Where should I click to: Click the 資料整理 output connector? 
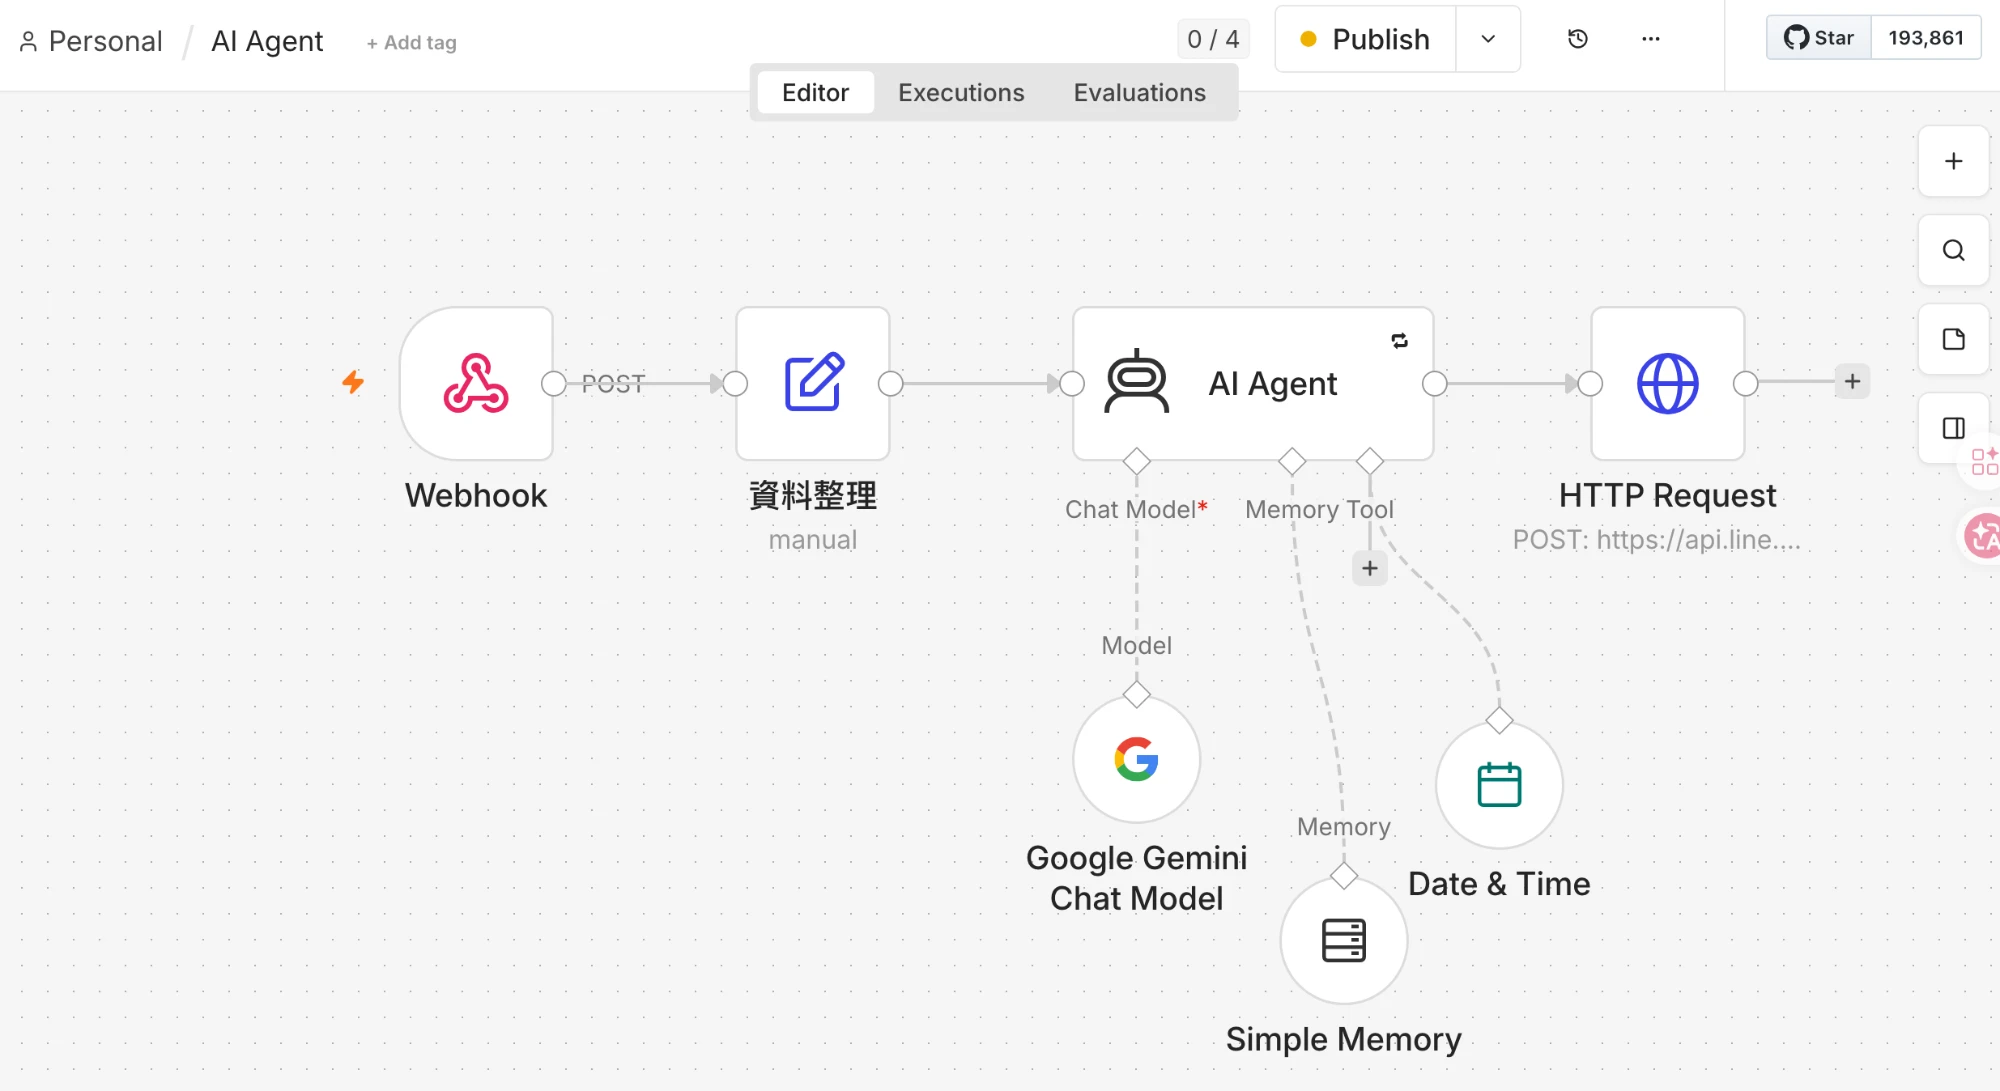click(x=890, y=383)
